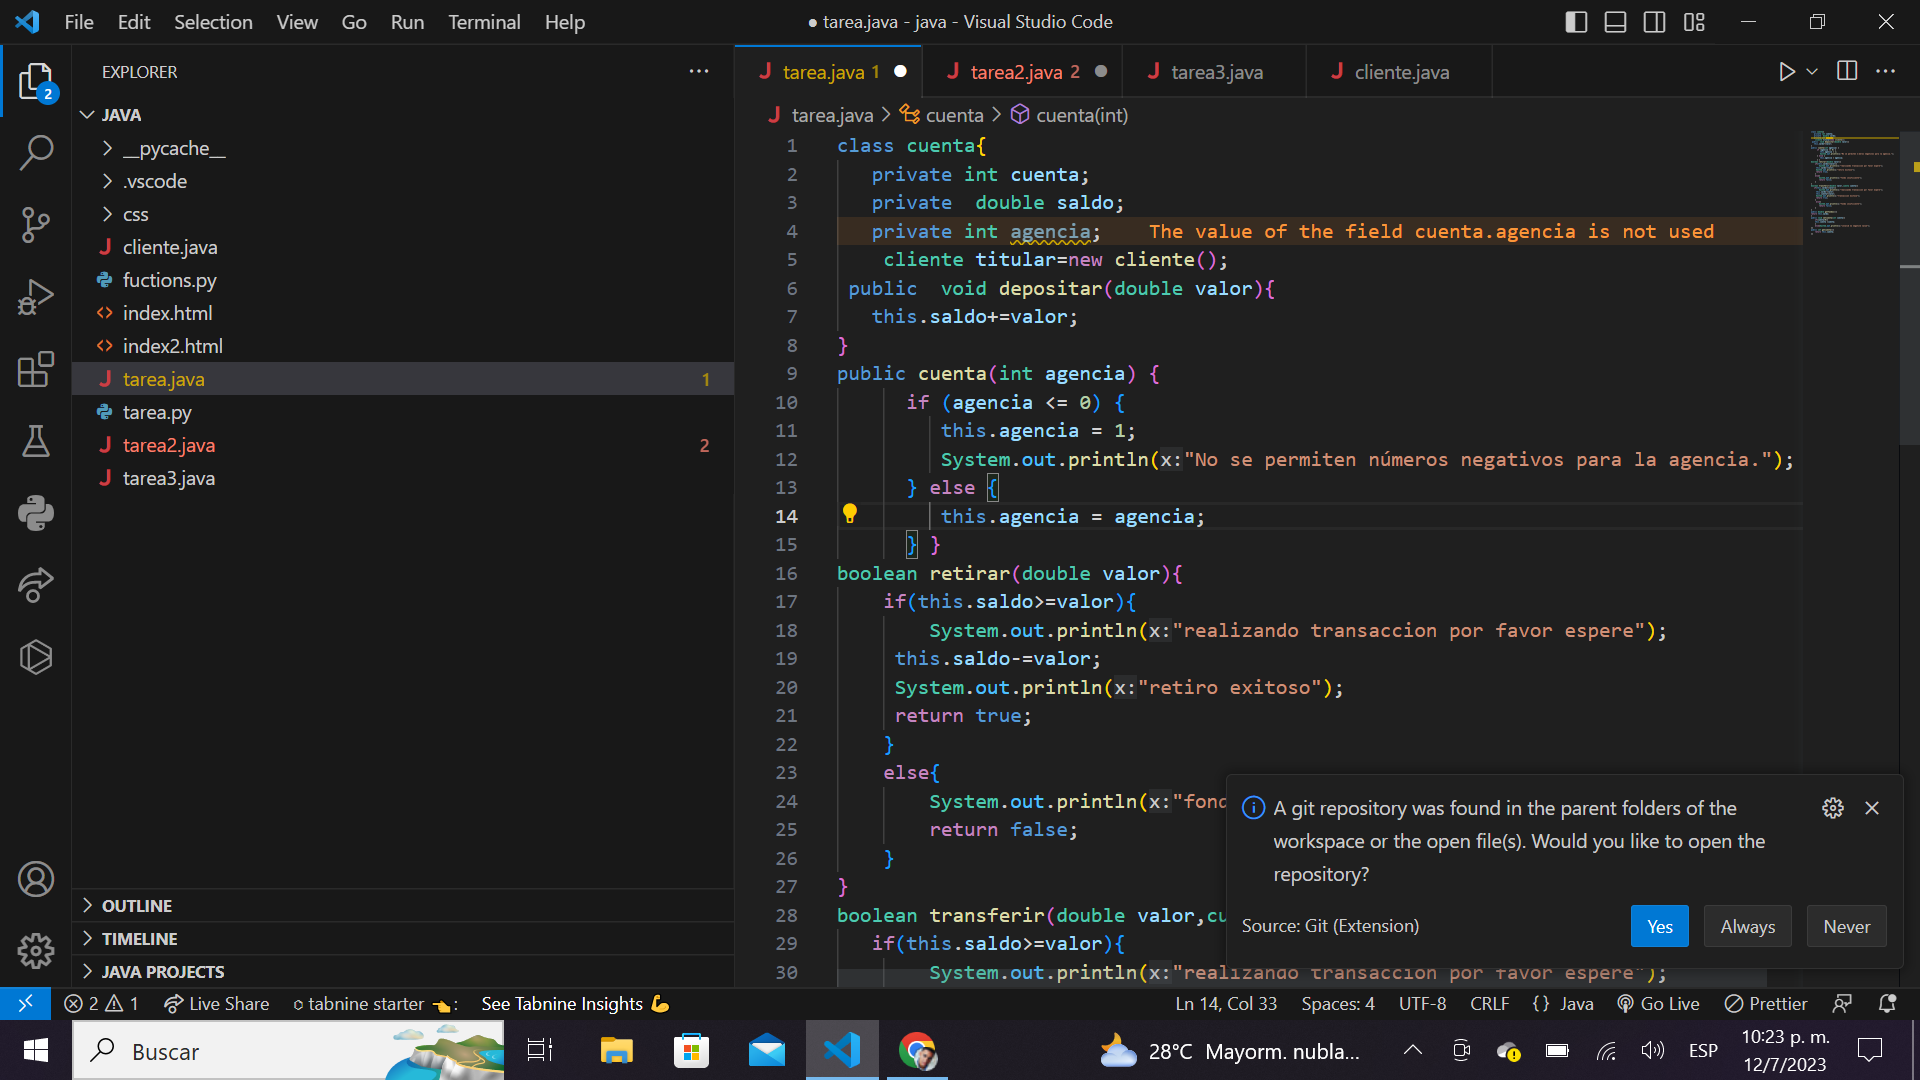Toggle the tarea.java unsaved dot indicator

click(x=903, y=71)
